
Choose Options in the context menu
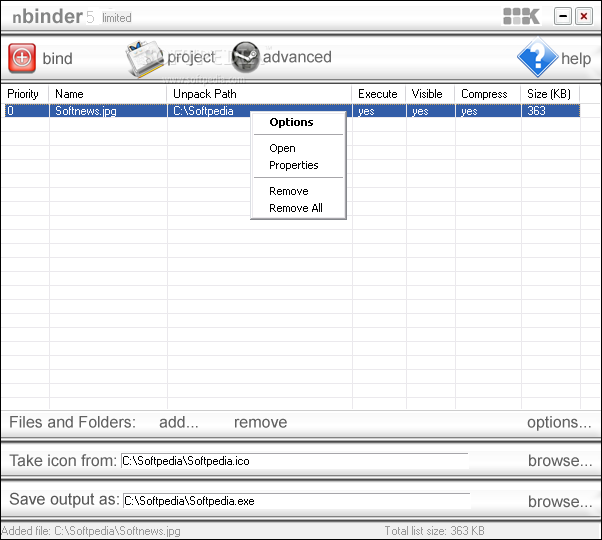point(291,122)
